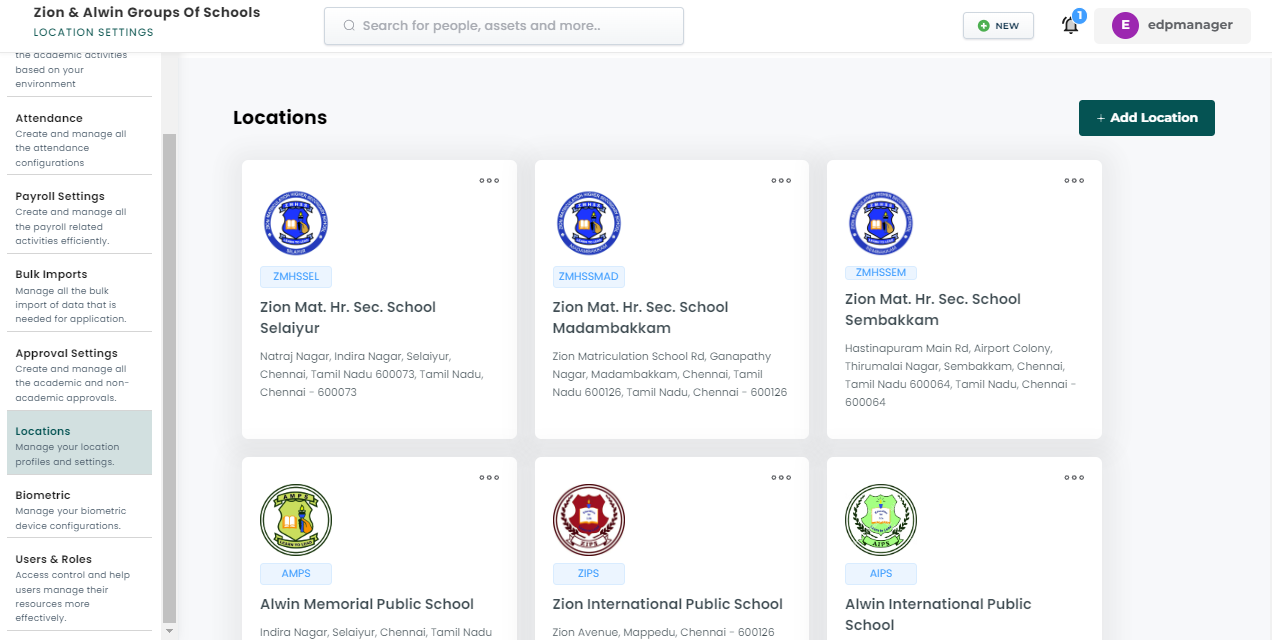This screenshot has height=640, width=1272.
Task: Open options menu for Zion Sembakkam card
Action: (x=1074, y=181)
